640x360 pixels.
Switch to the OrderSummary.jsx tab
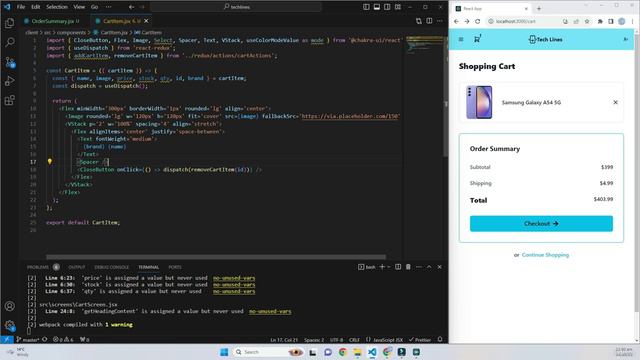tap(52, 21)
